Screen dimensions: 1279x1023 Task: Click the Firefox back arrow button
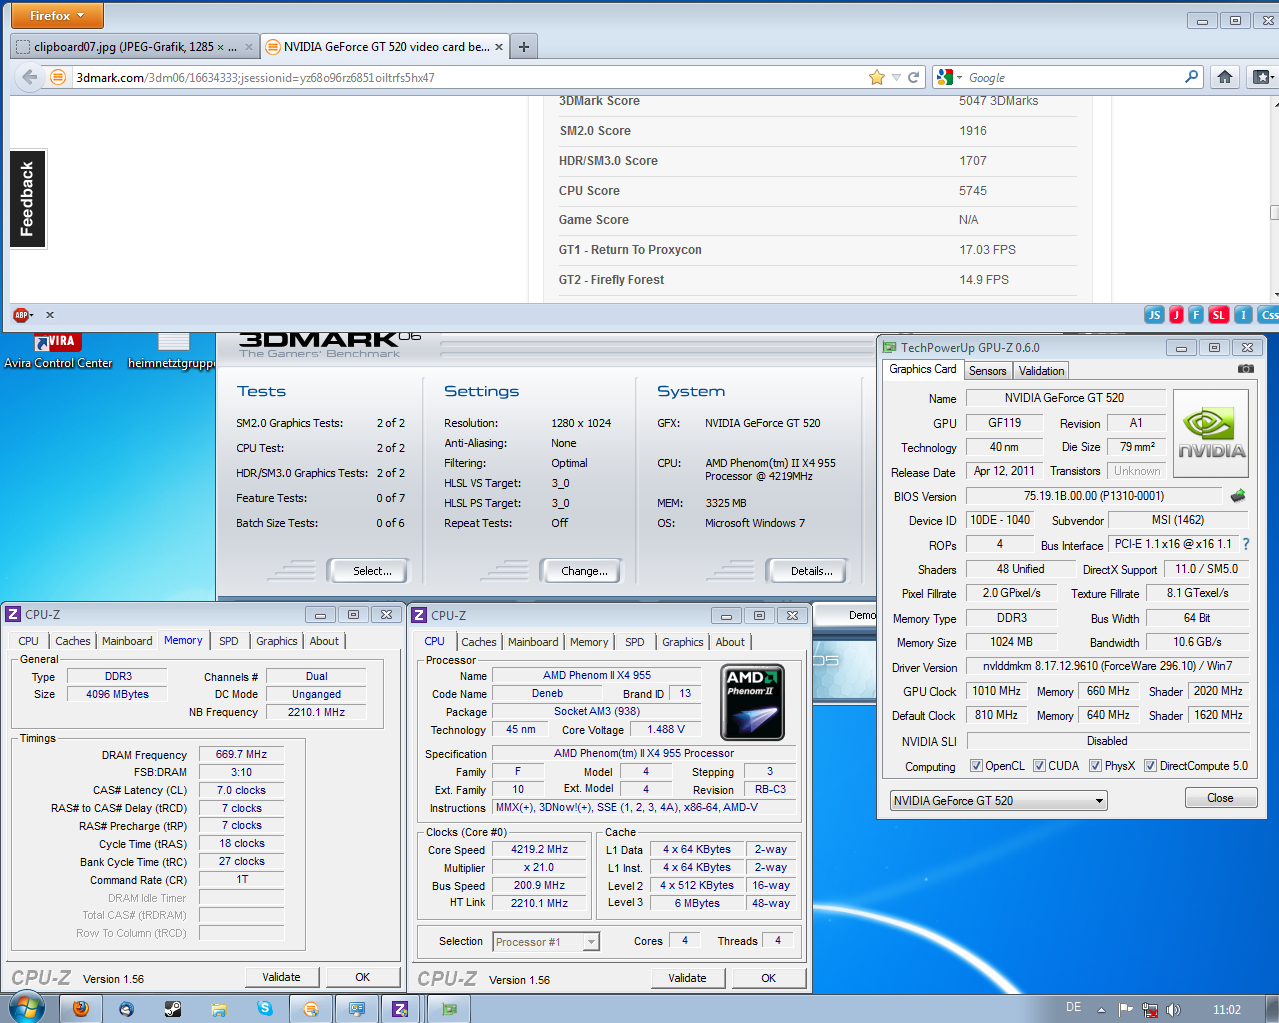[x=30, y=77]
